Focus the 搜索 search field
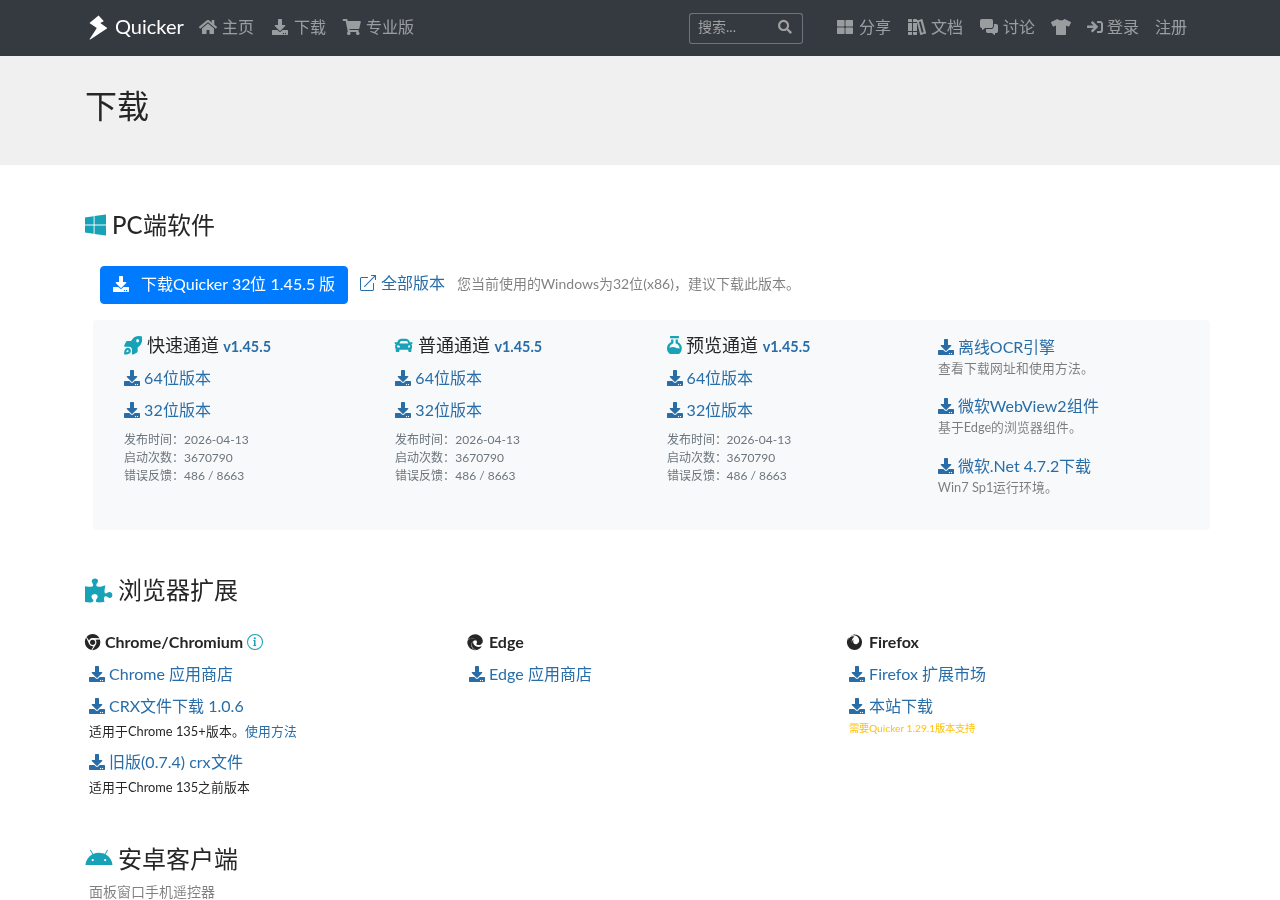The height and width of the screenshot is (900, 1280). (x=732, y=28)
